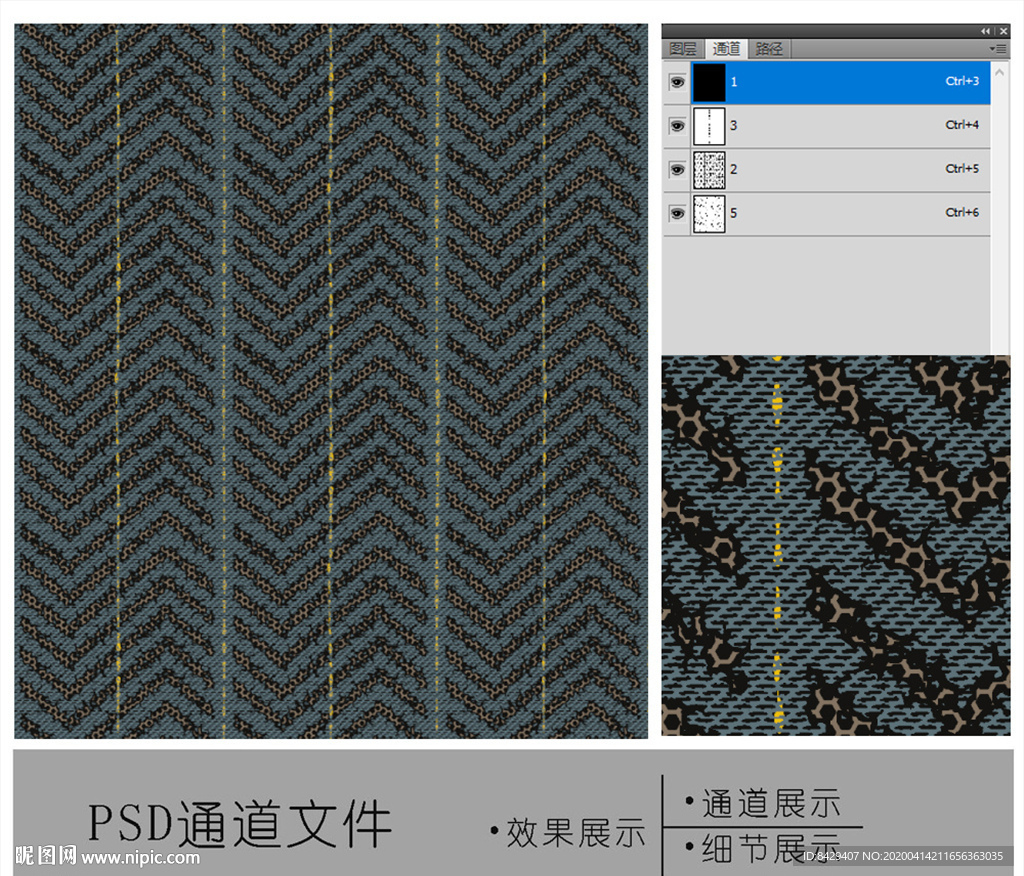Click the thumbnail of channel 5
Viewport: 1024px width, 876px height.
709,214
